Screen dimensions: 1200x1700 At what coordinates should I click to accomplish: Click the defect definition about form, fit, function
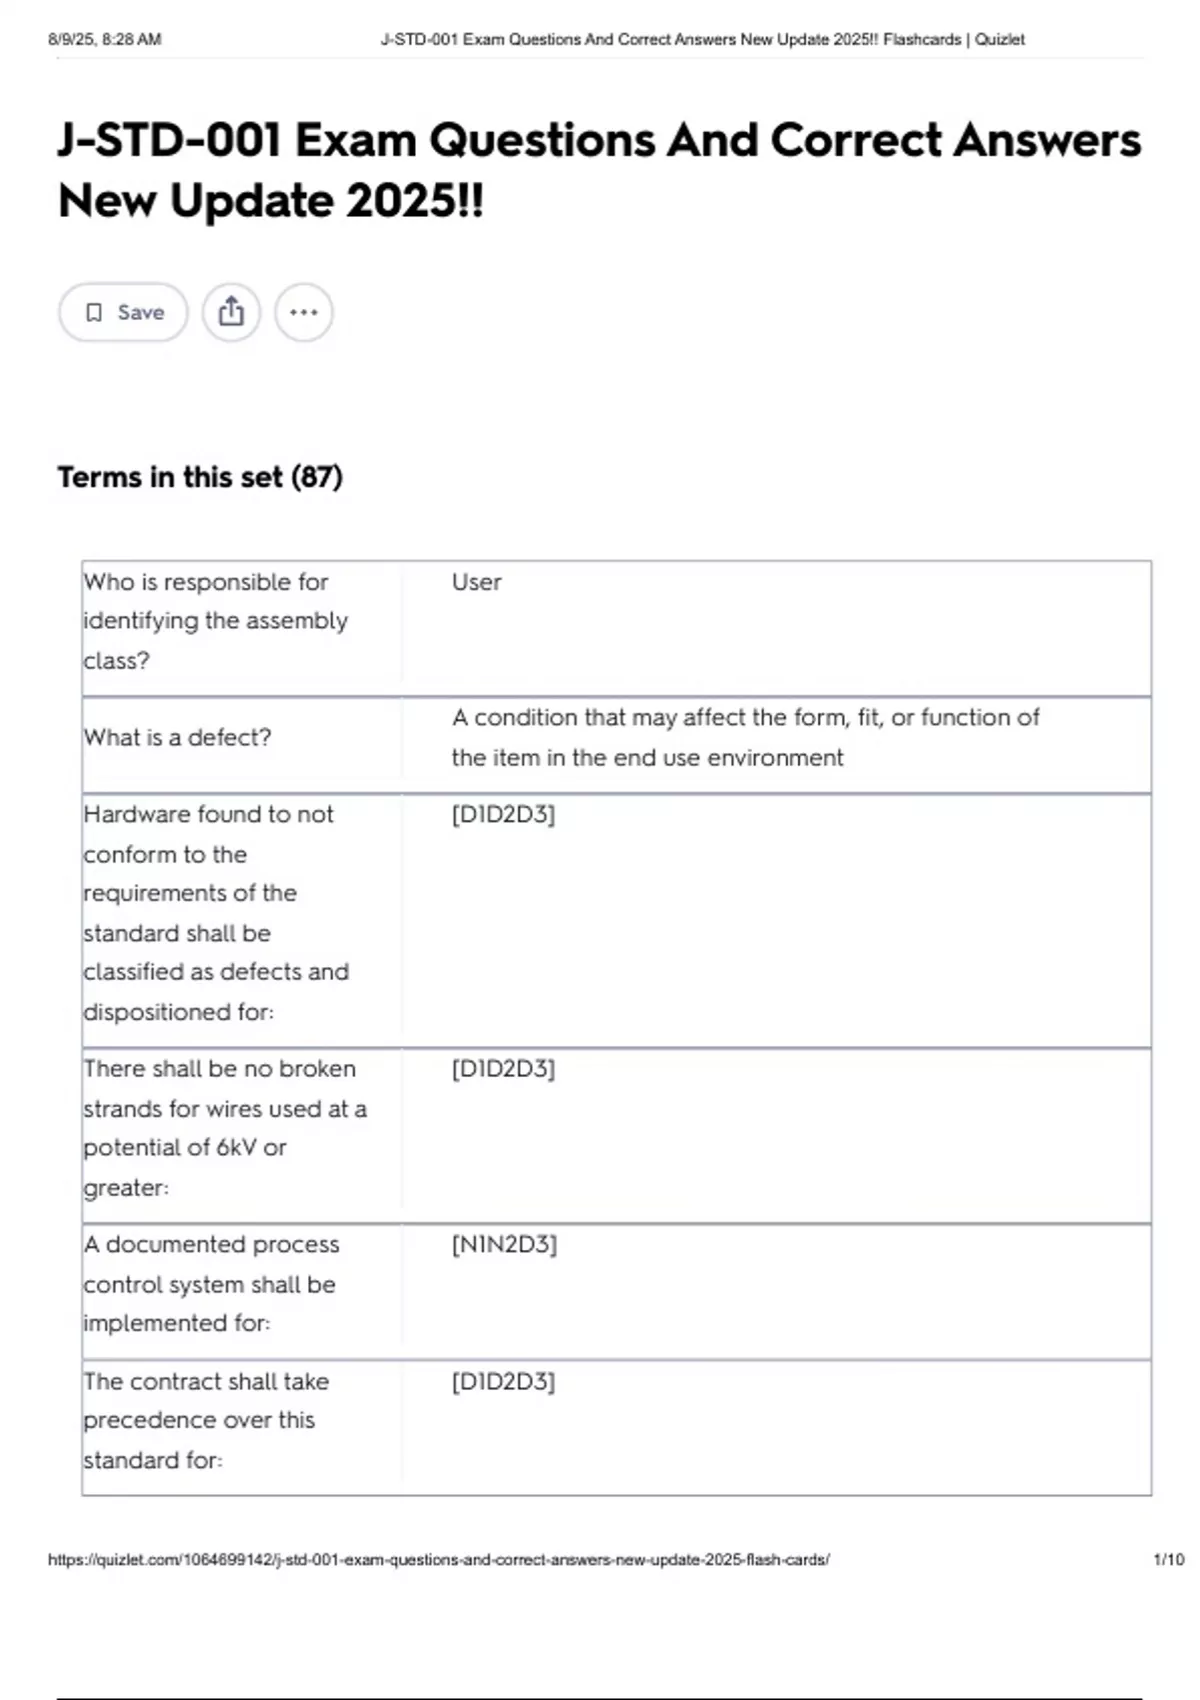[745, 737]
